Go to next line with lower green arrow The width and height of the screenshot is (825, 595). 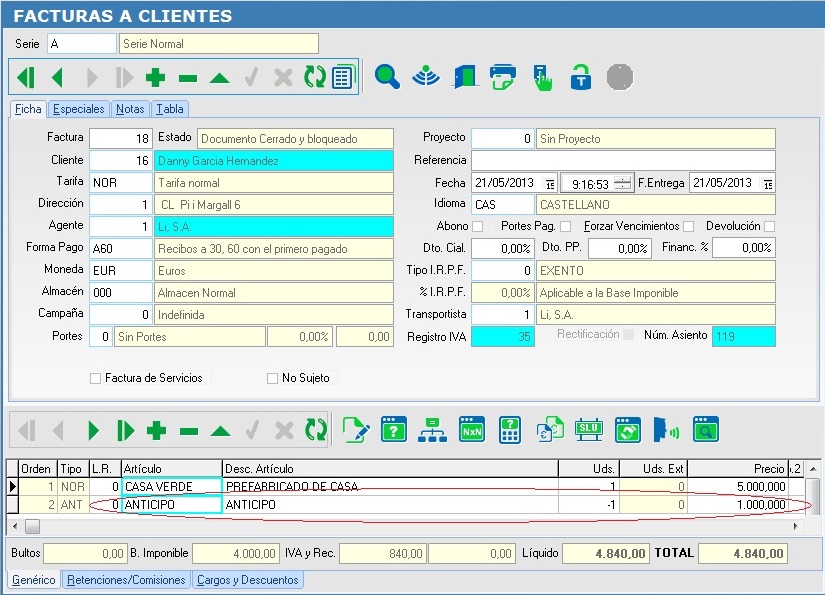93,431
